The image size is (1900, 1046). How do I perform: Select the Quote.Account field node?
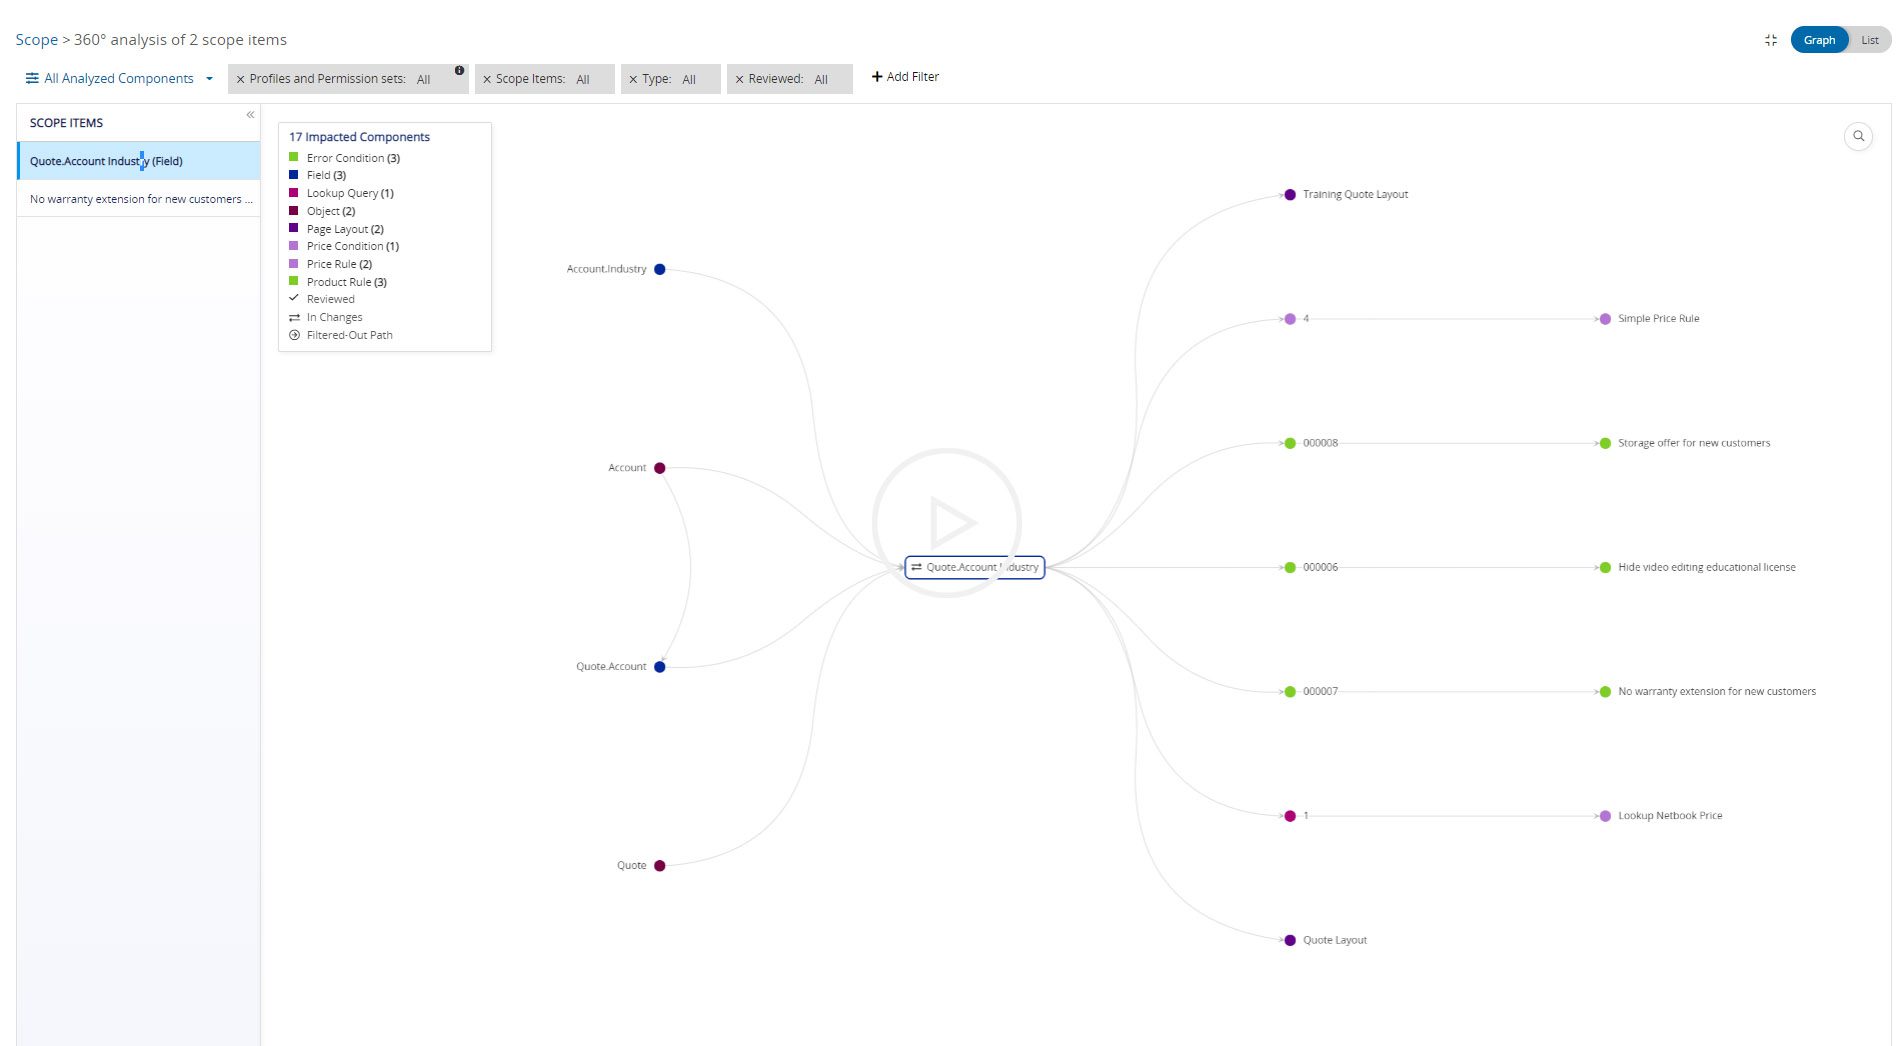tap(659, 667)
